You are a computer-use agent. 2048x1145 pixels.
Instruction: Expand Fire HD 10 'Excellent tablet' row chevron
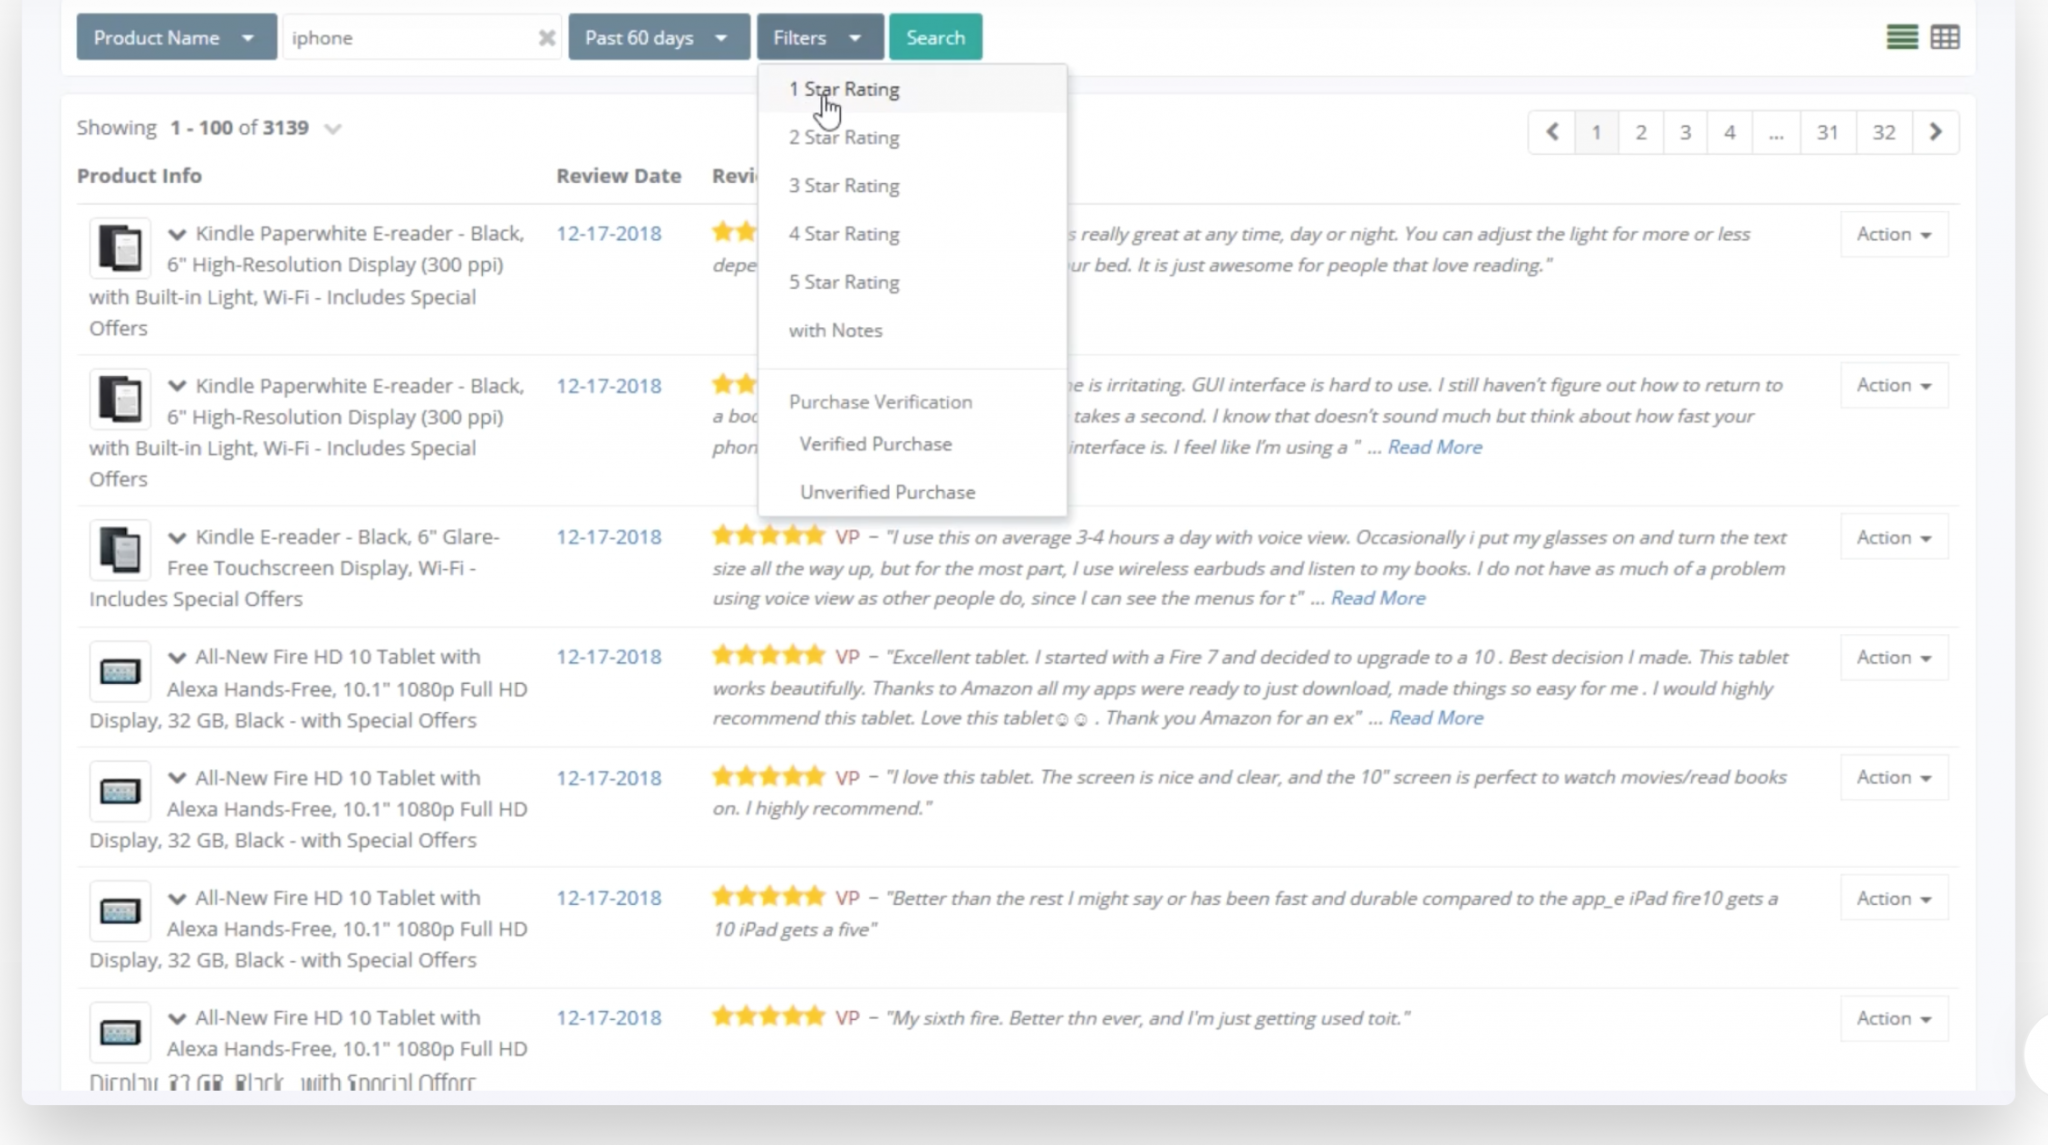pyautogui.click(x=177, y=657)
